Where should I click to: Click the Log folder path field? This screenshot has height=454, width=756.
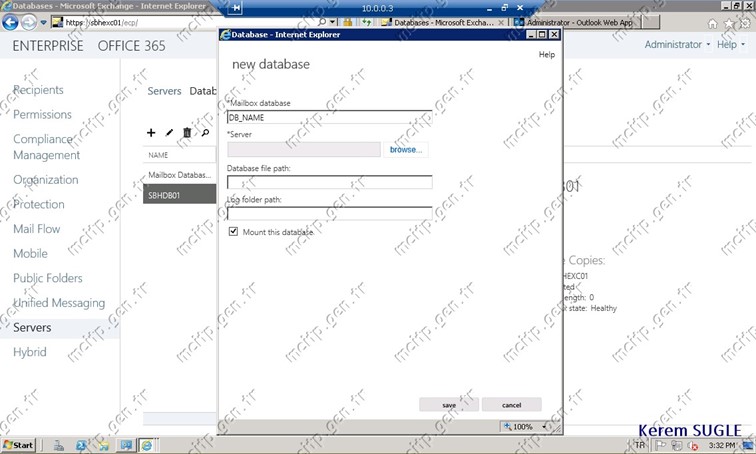click(x=329, y=214)
